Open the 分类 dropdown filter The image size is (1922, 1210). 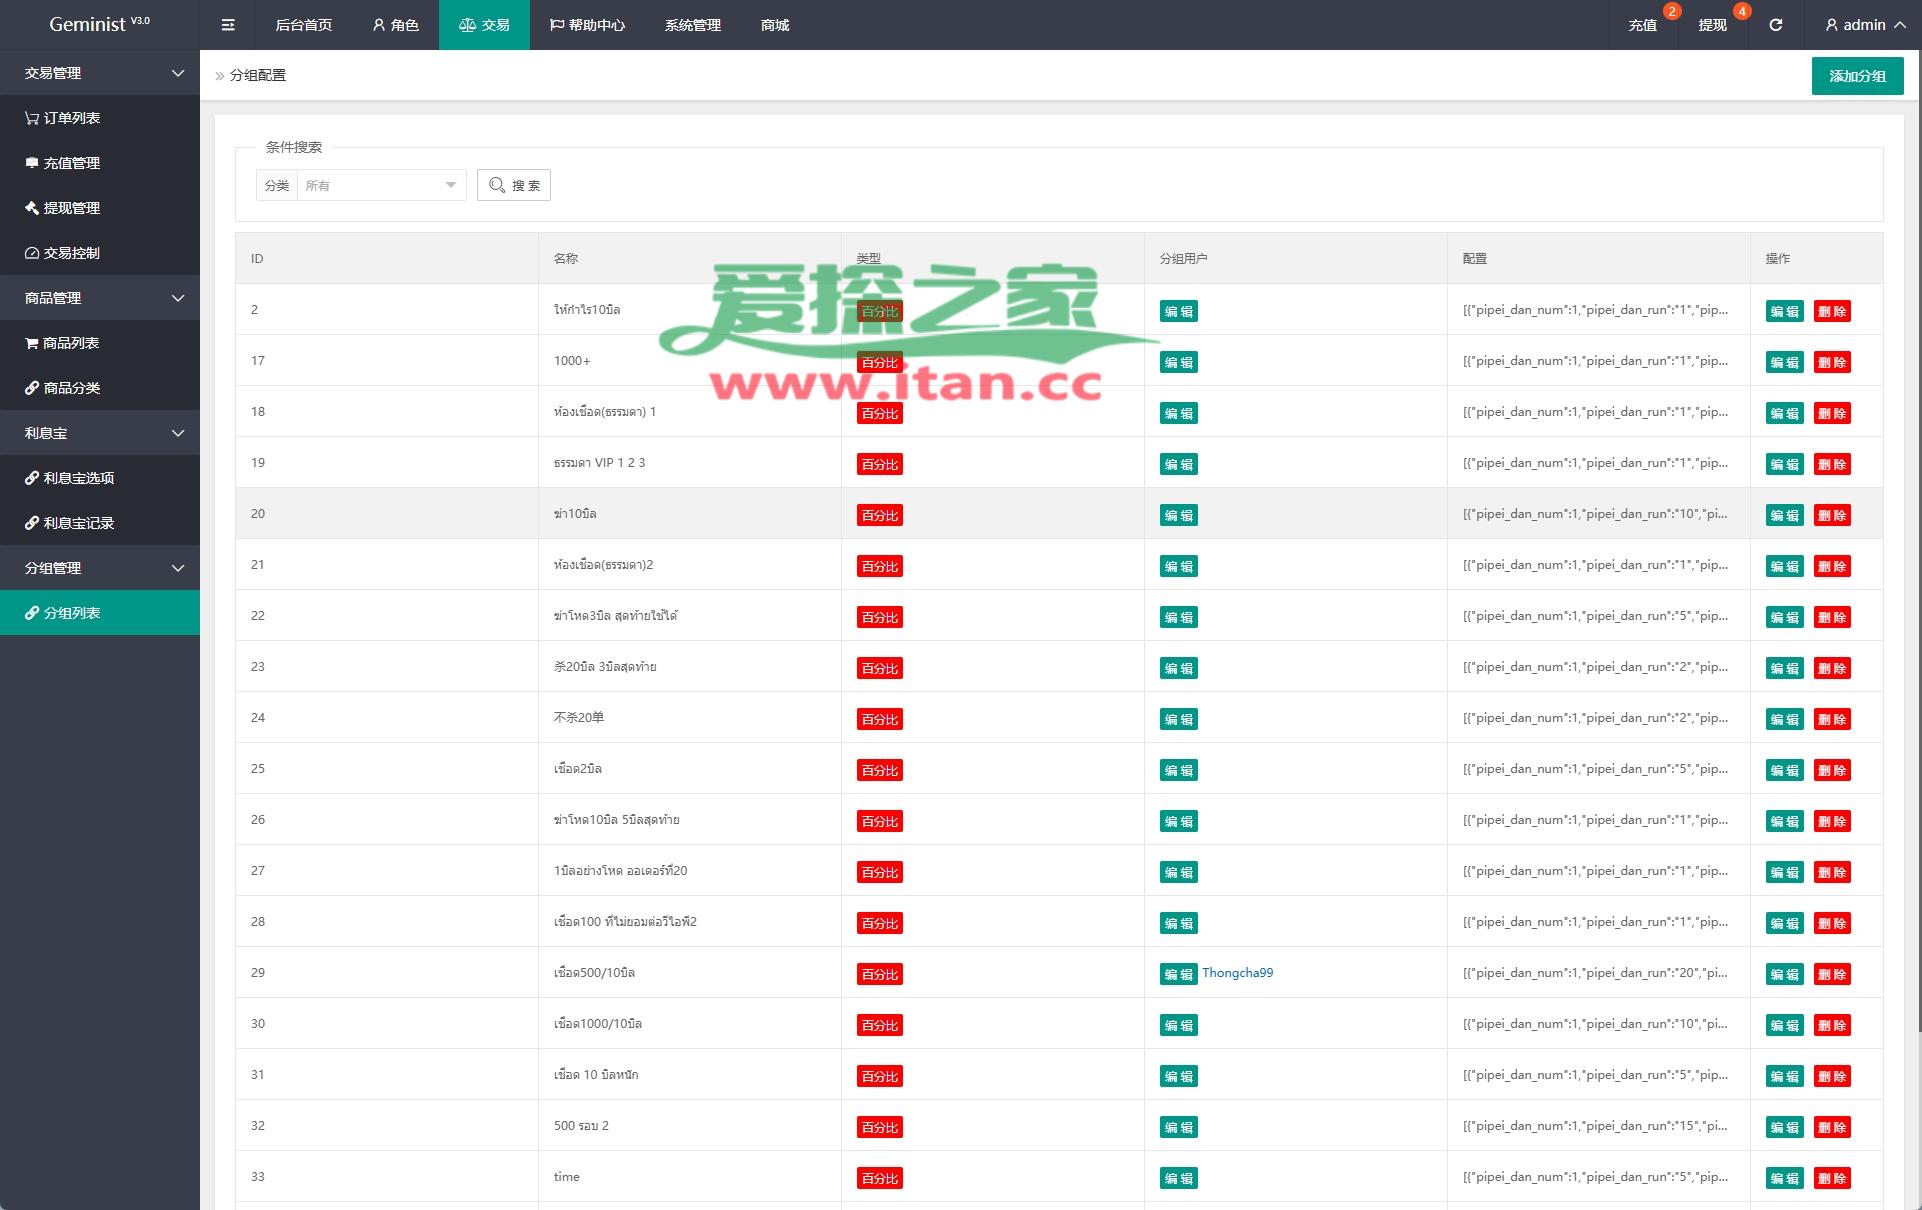(x=380, y=185)
